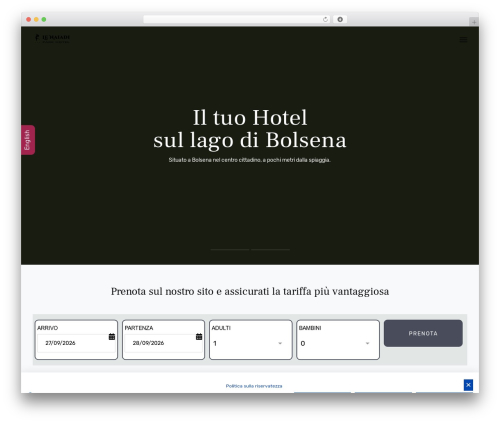Open the arrivo calendar icon
Screen dimensions: 500x423
[x=112, y=337]
